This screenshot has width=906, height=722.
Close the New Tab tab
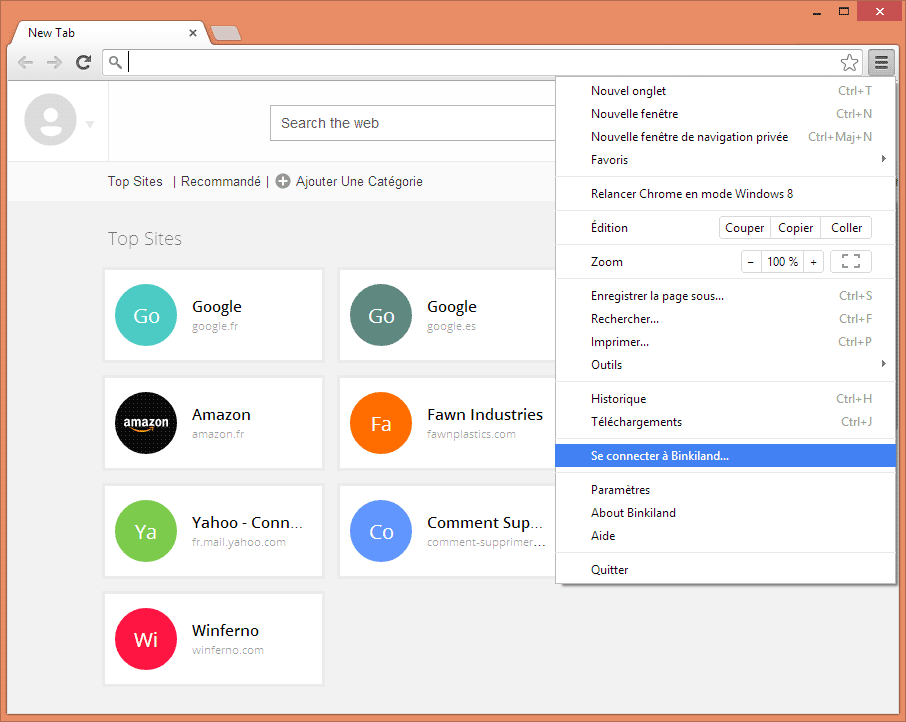(193, 33)
